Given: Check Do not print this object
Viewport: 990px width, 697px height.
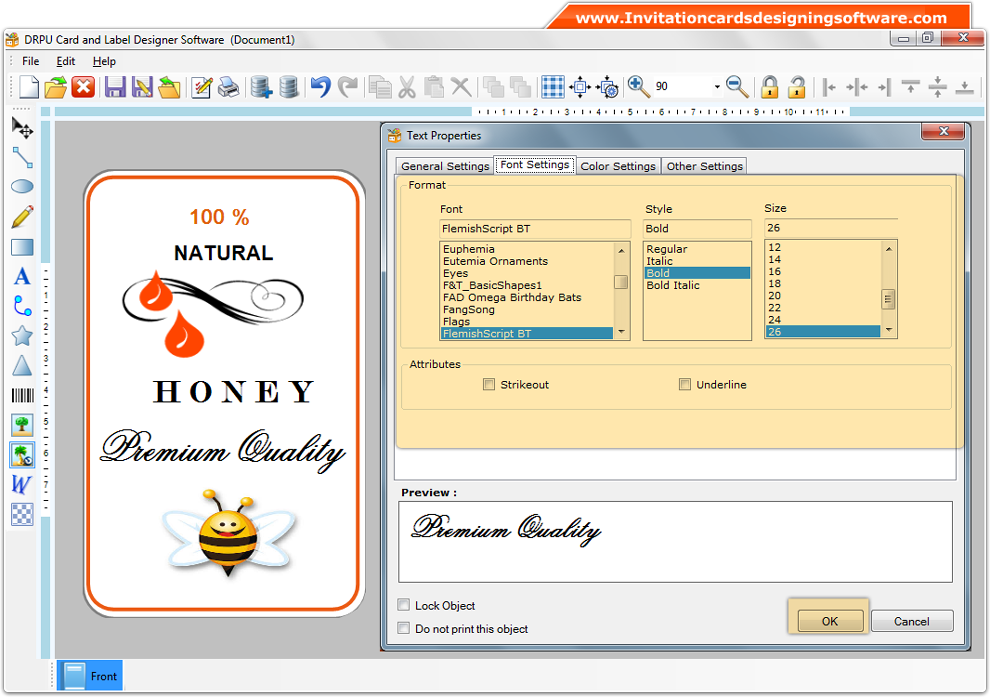Looking at the screenshot, I should click(x=404, y=627).
